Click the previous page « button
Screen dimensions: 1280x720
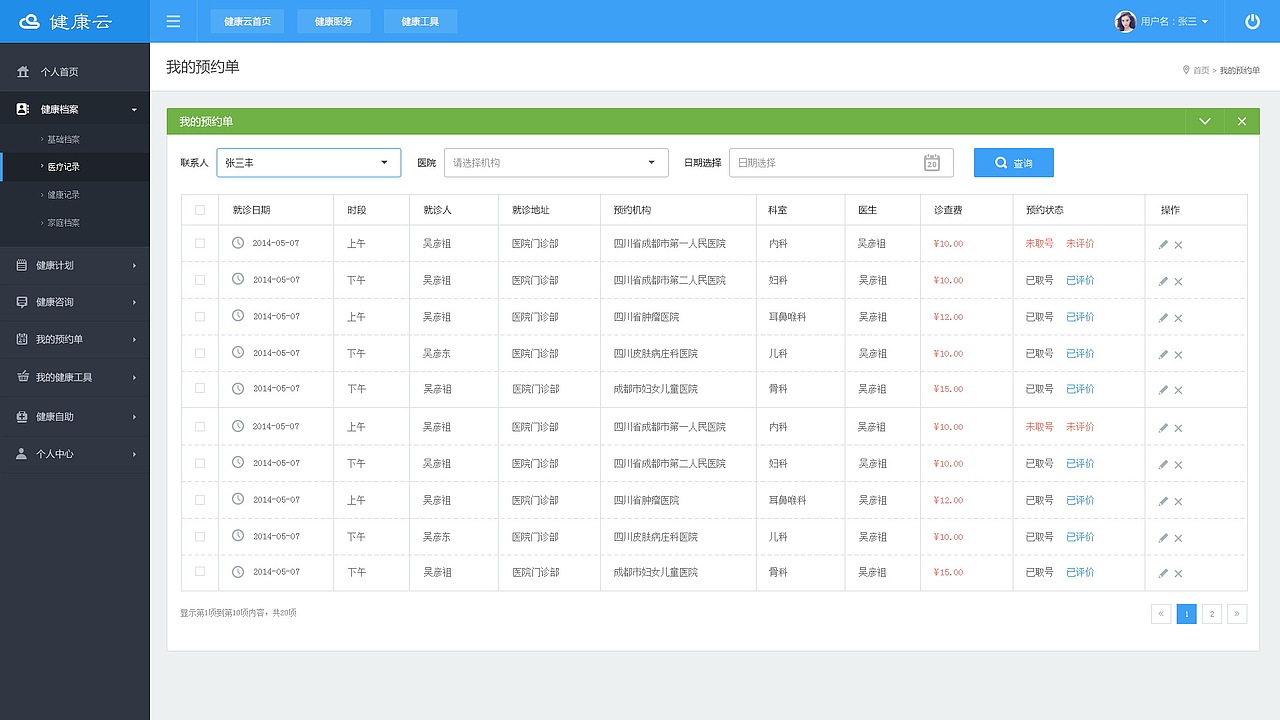(1161, 614)
